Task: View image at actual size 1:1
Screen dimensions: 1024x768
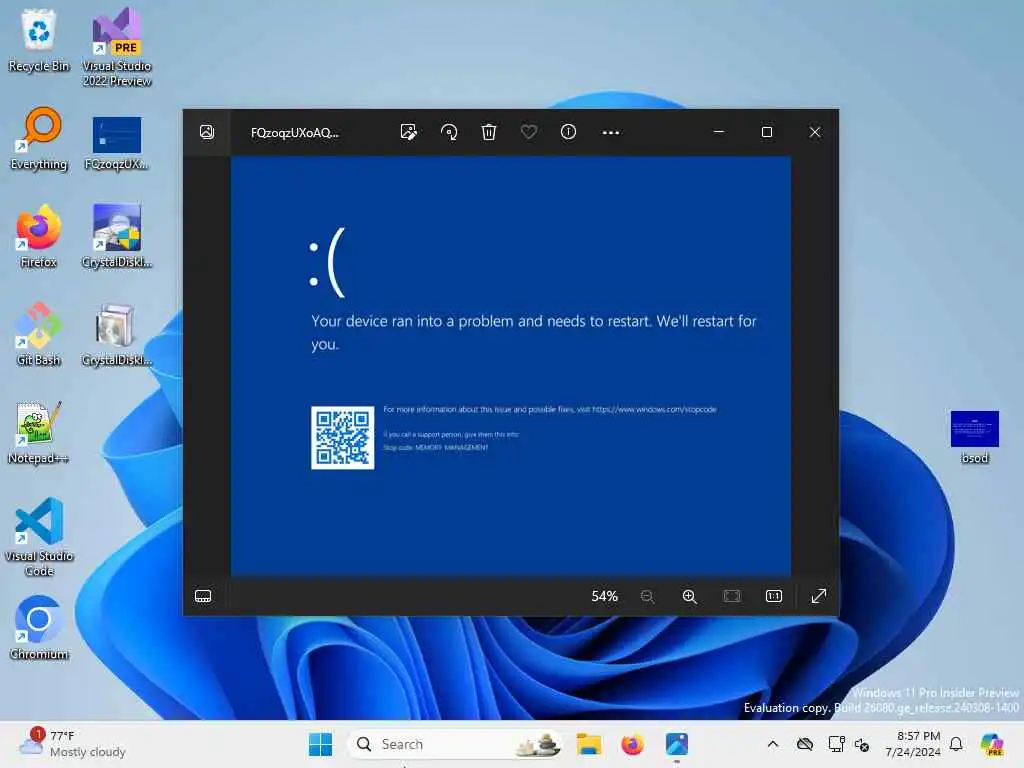Action: pyautogui.click(x=774, y=596)
